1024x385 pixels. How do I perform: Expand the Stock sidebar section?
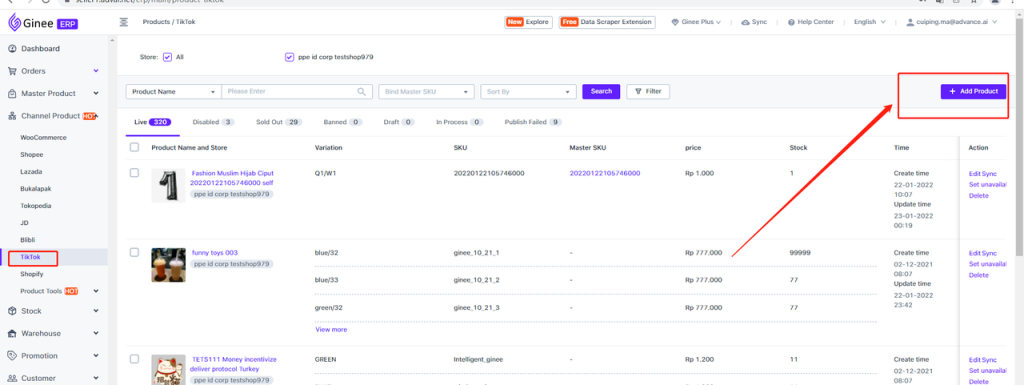click(x=96, y=311)
